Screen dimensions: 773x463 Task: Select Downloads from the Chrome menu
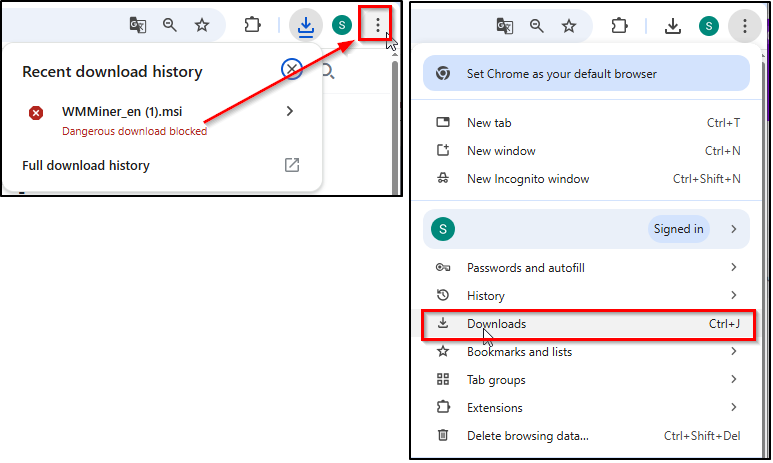[588, 324]
